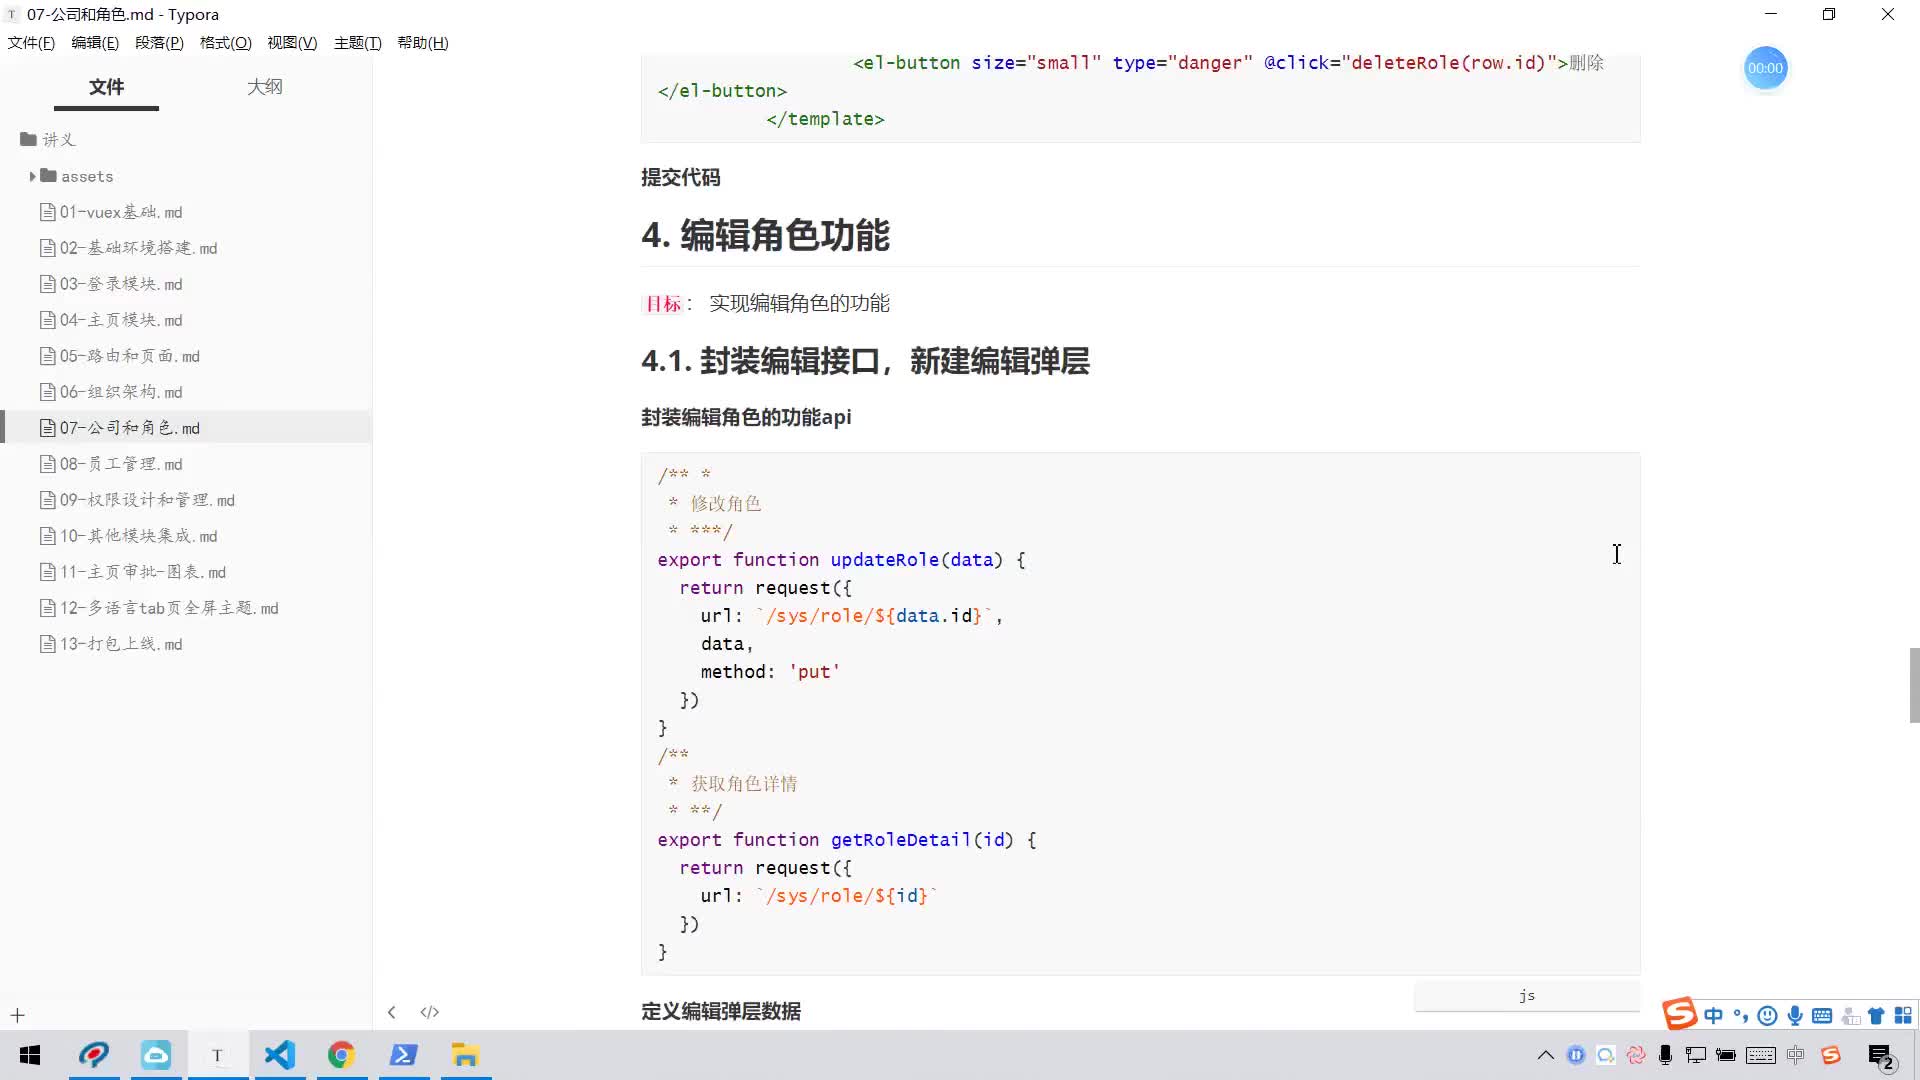Open PowerShell from taskbar
The image size is (1920, 1080).
pyautogui.click(x=404, y=1055)
